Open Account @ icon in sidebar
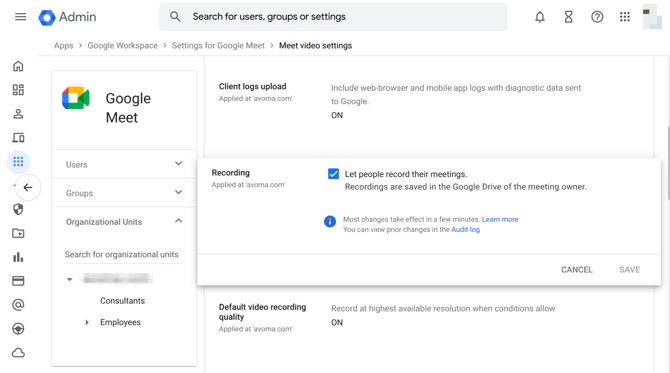The image size is (670, 373). pyautogui.click(x=18, y=305)
